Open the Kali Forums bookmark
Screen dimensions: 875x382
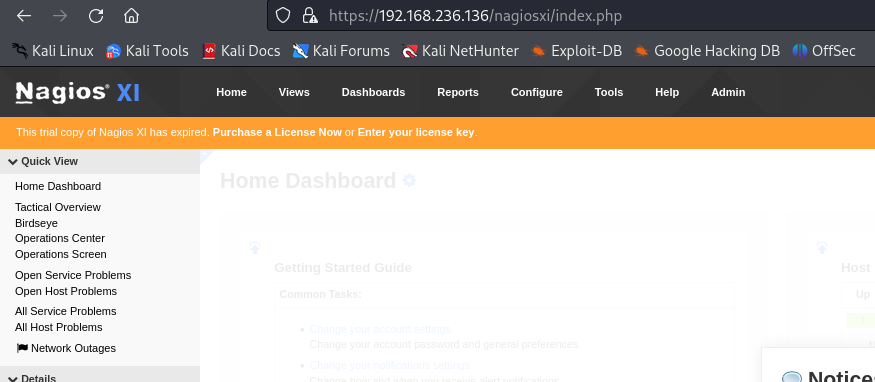341,51
